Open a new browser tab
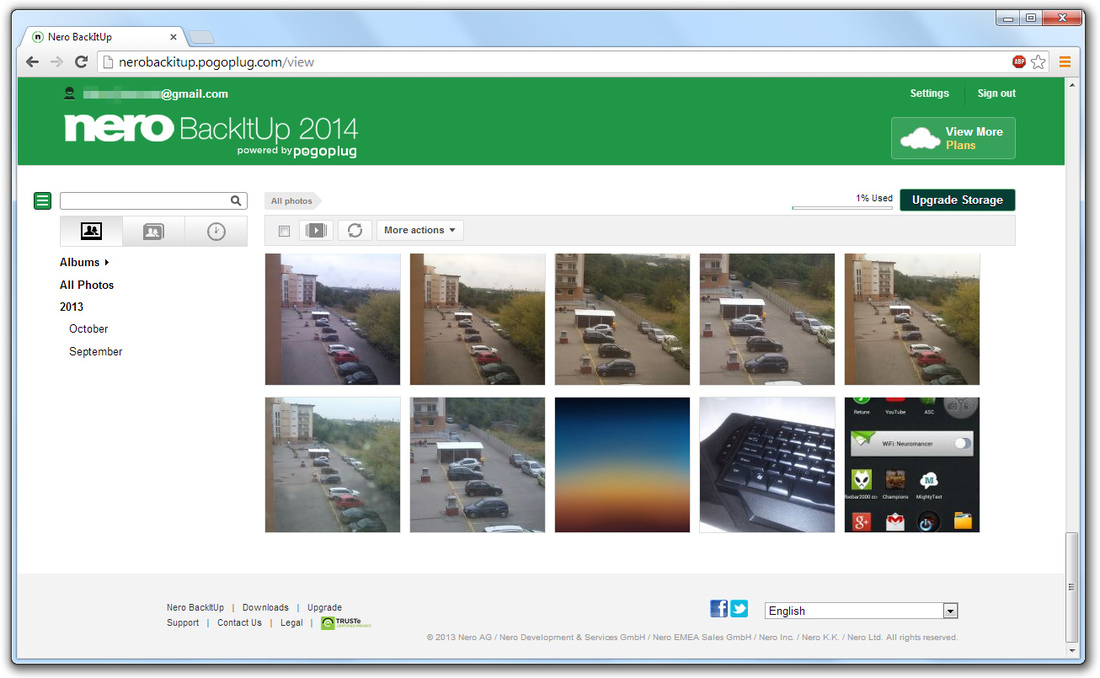The image size is (1100, 678). point(201,37)
